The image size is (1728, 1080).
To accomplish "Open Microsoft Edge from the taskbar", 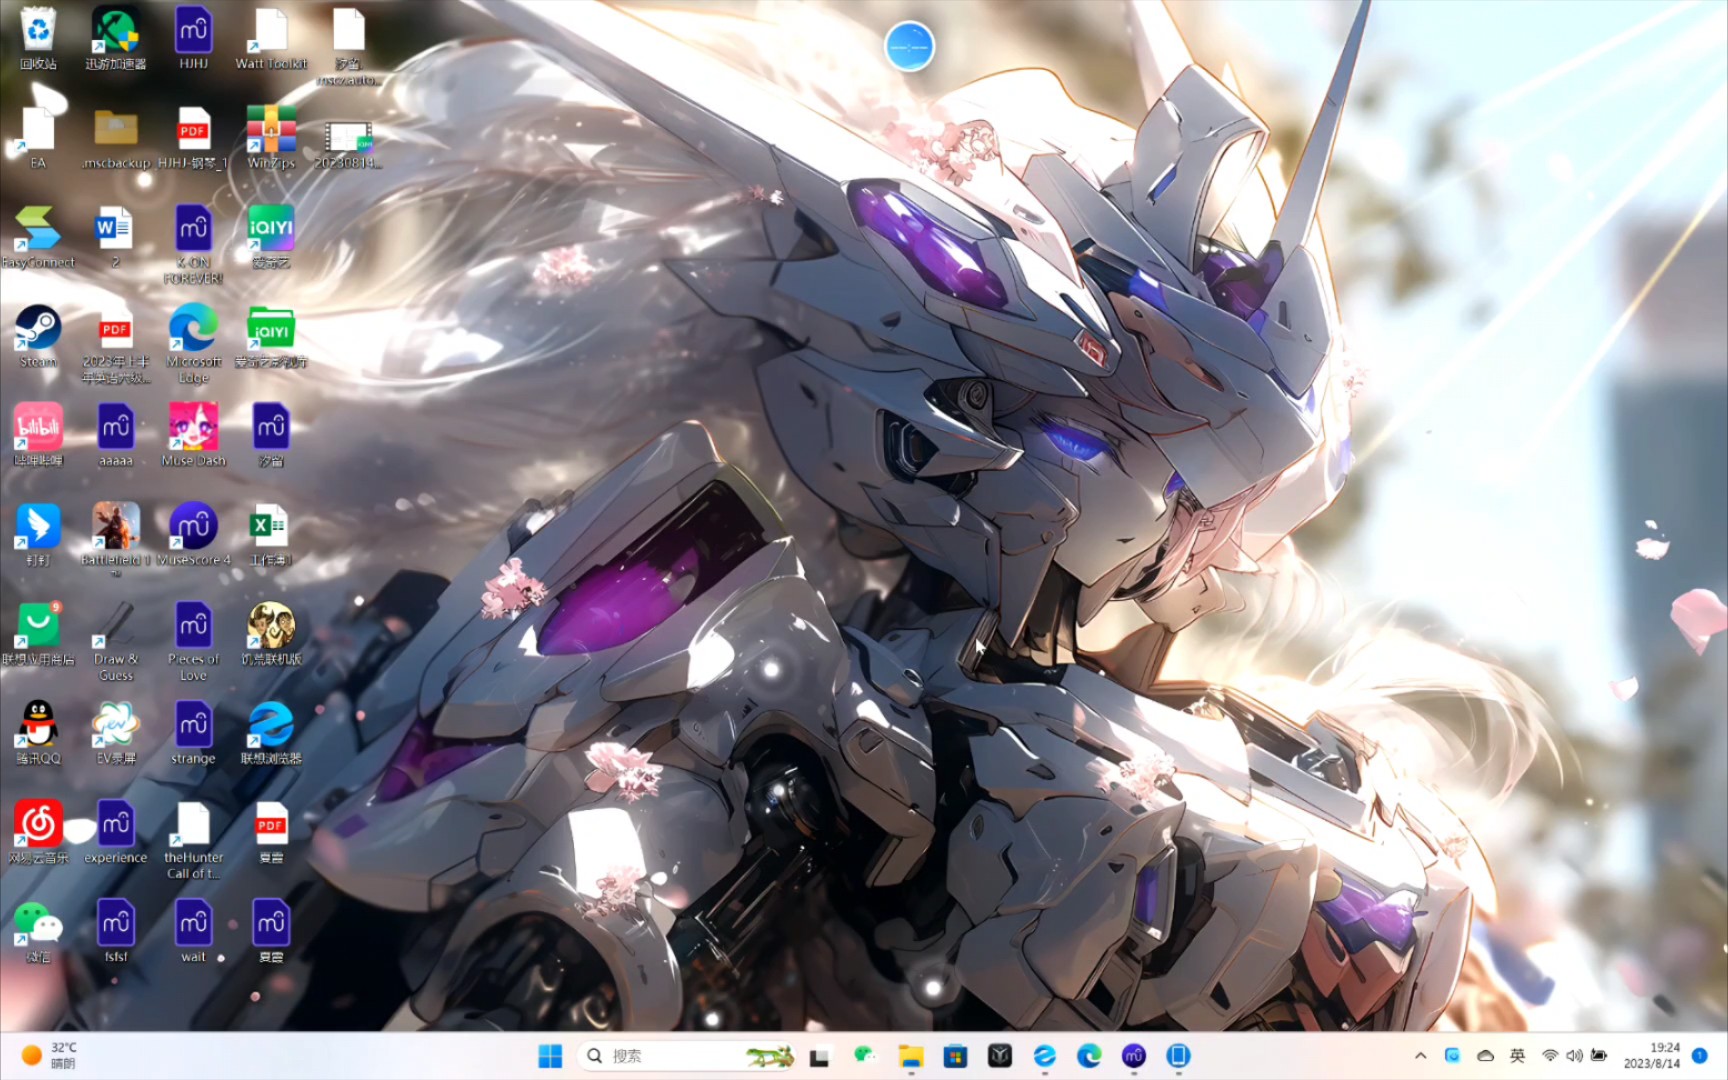I will tap(1089, 1056).
